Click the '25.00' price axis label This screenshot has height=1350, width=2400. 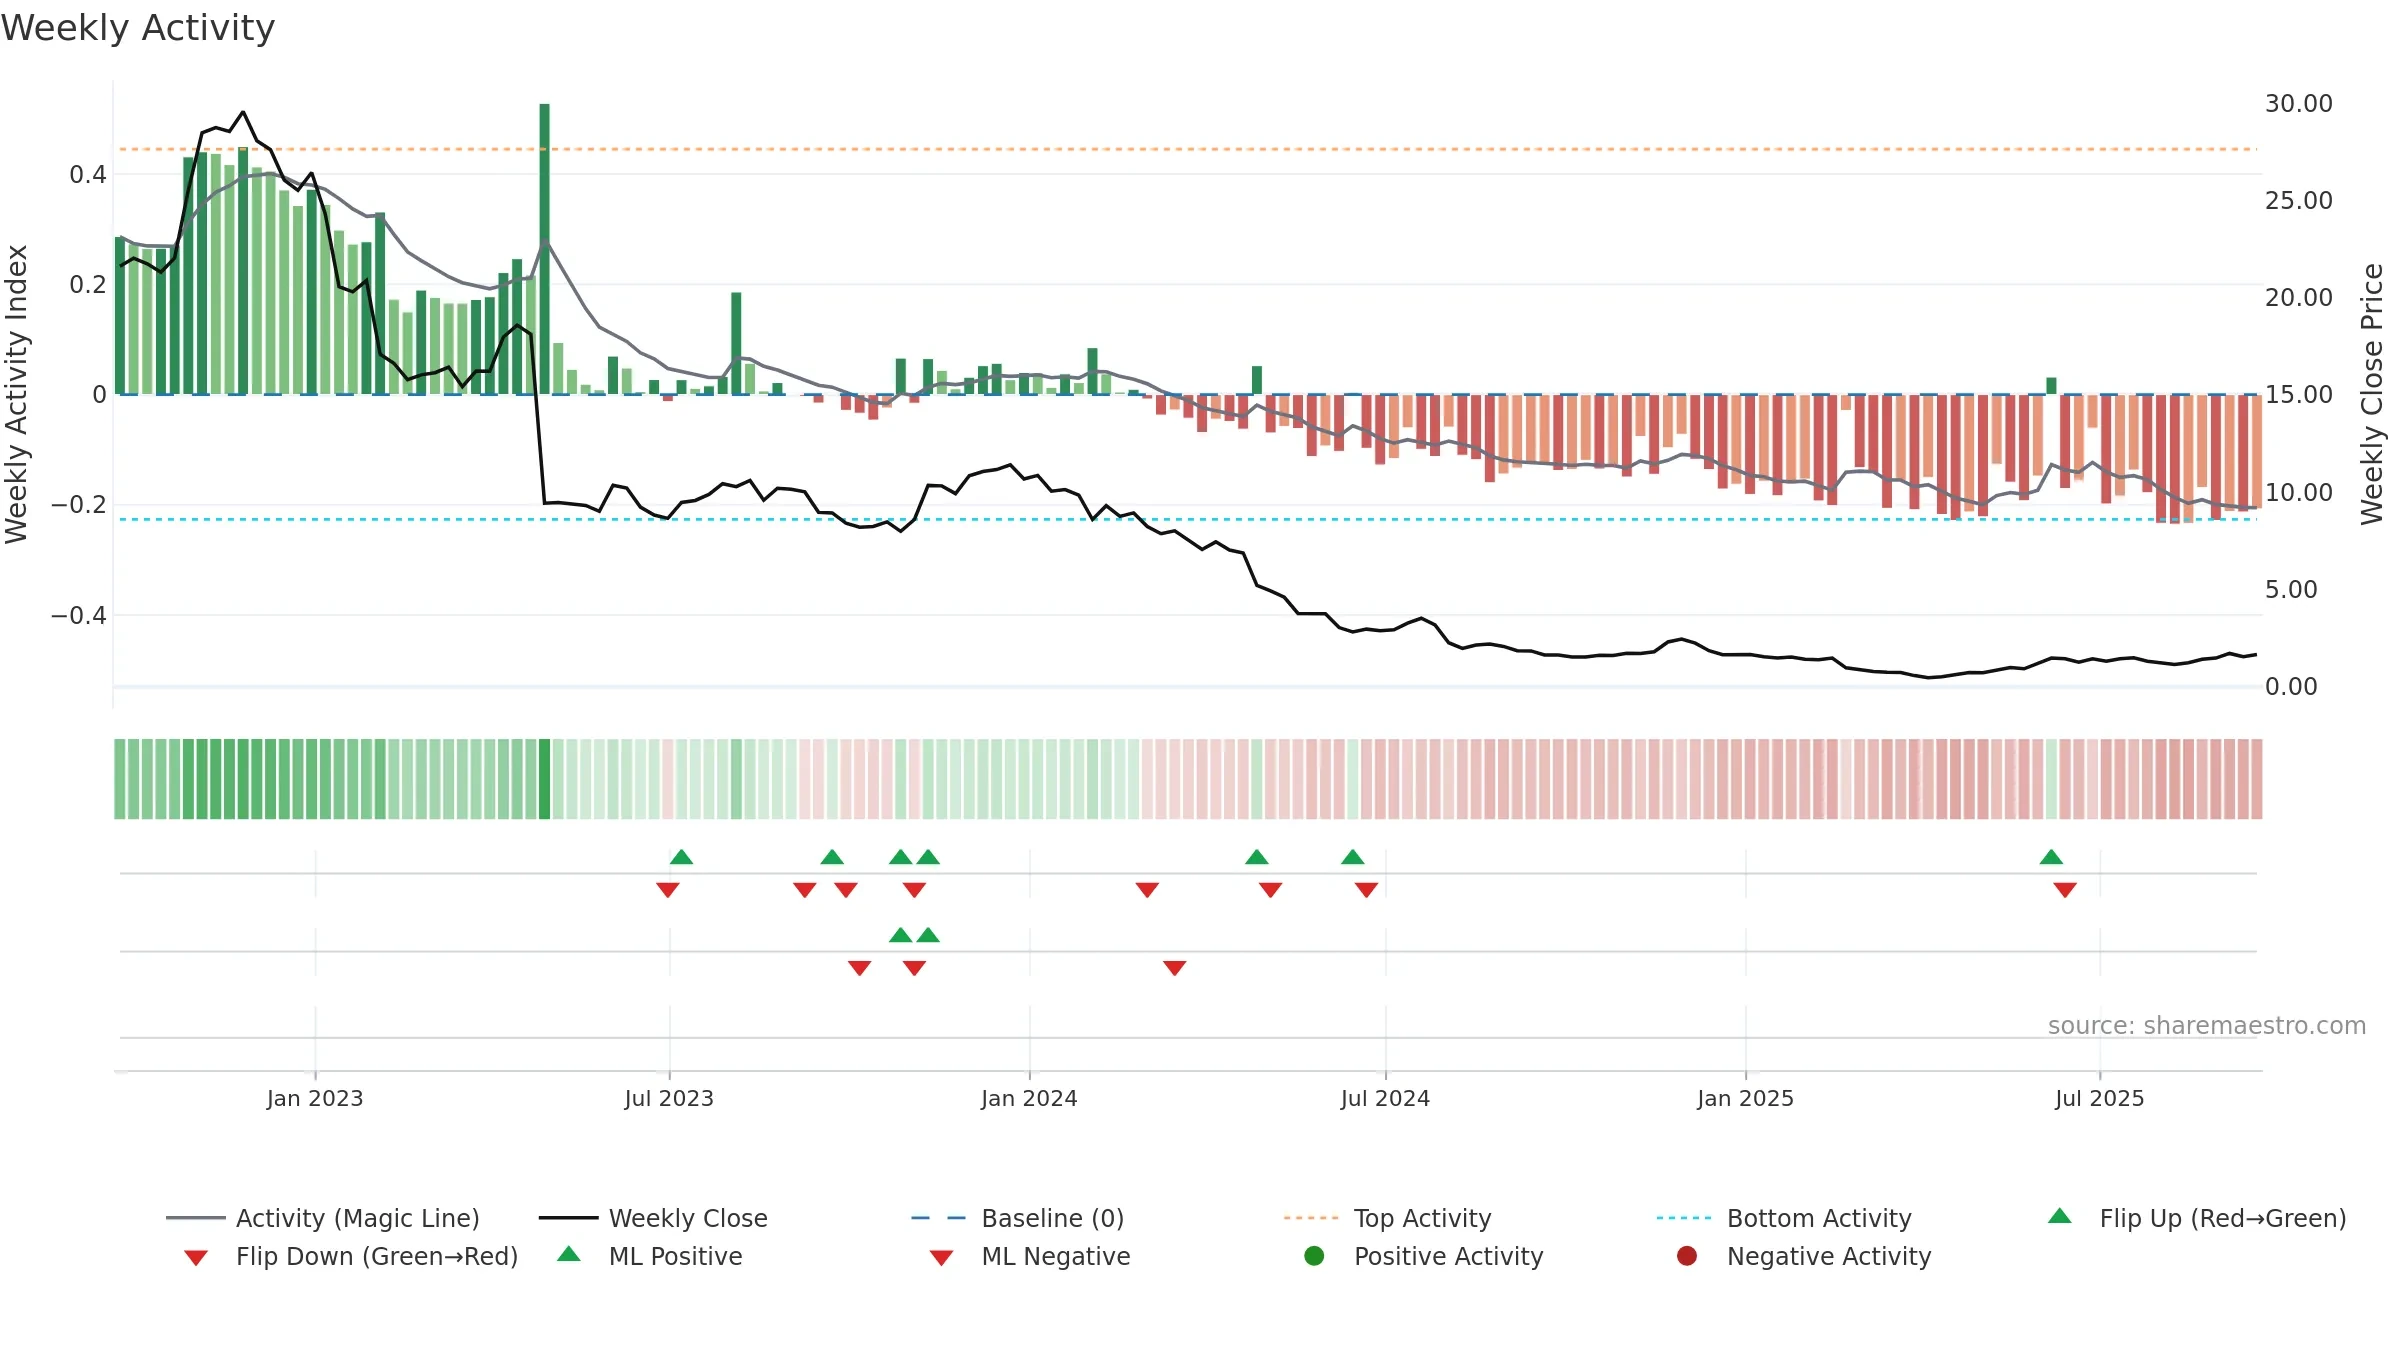click(x=2298, y=200)
